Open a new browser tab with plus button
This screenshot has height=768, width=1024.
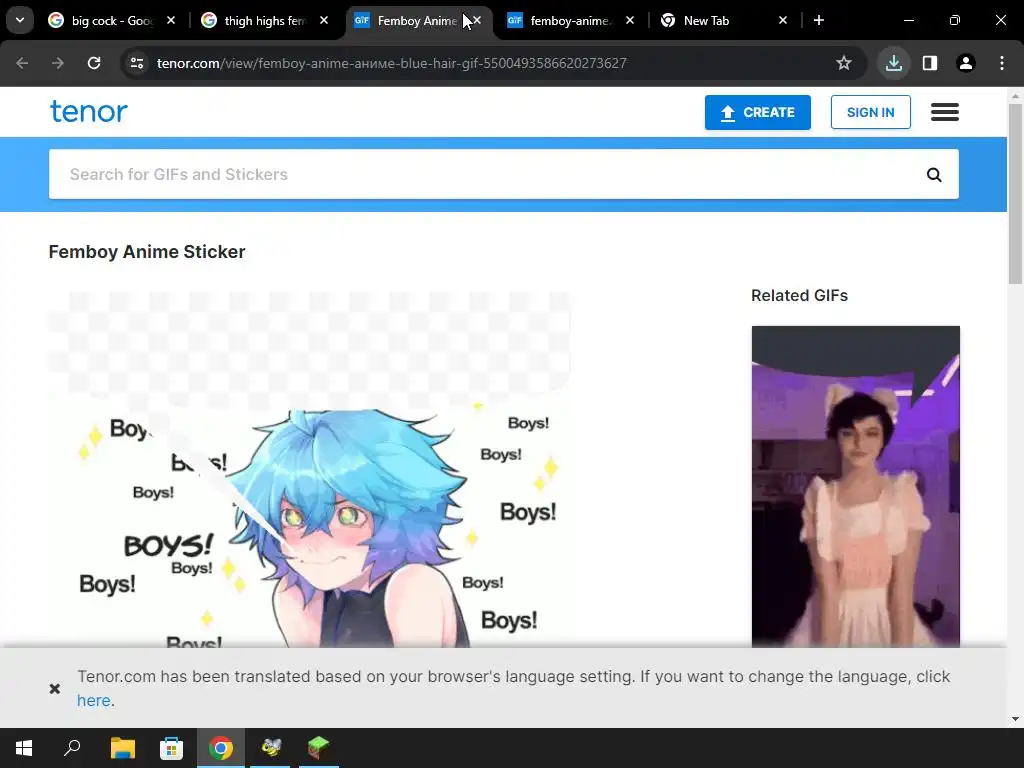(x=819, y=20)
